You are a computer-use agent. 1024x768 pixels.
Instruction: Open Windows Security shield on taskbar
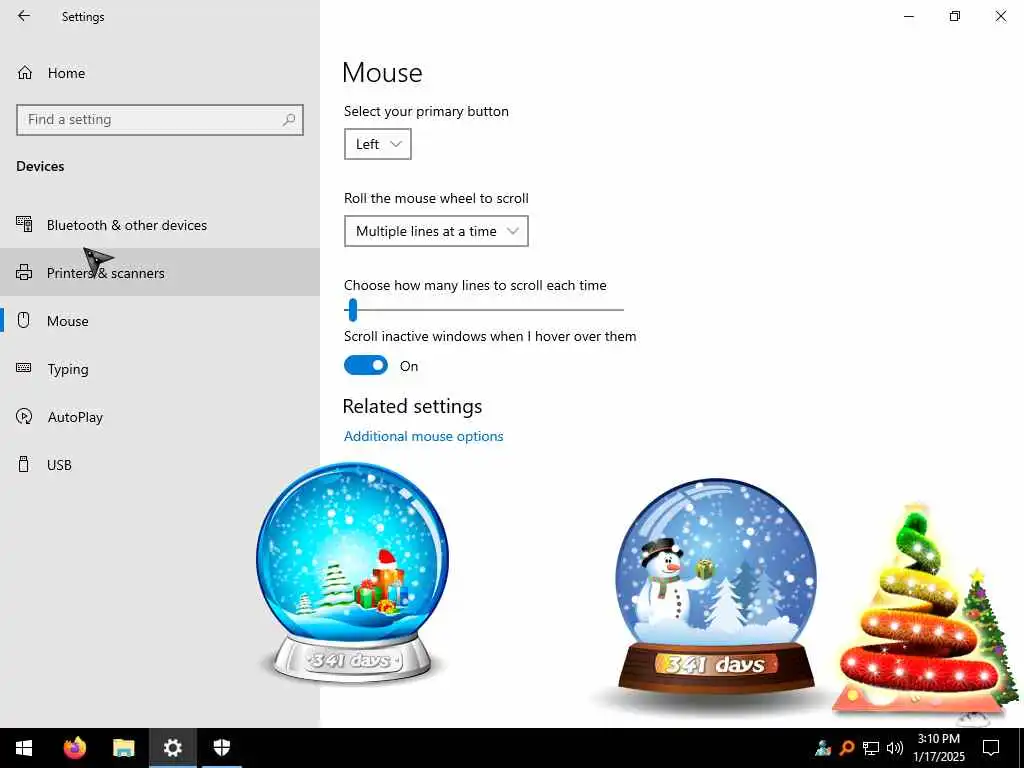click(x=222, y=748)
